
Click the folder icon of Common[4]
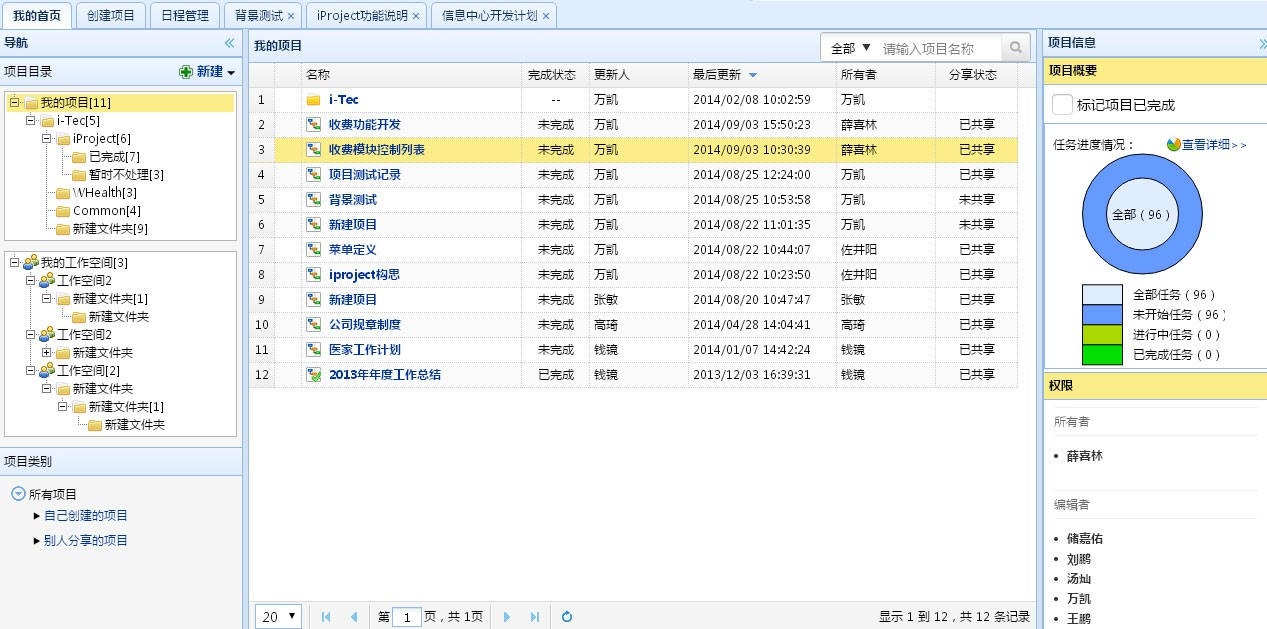pos(63,211)
